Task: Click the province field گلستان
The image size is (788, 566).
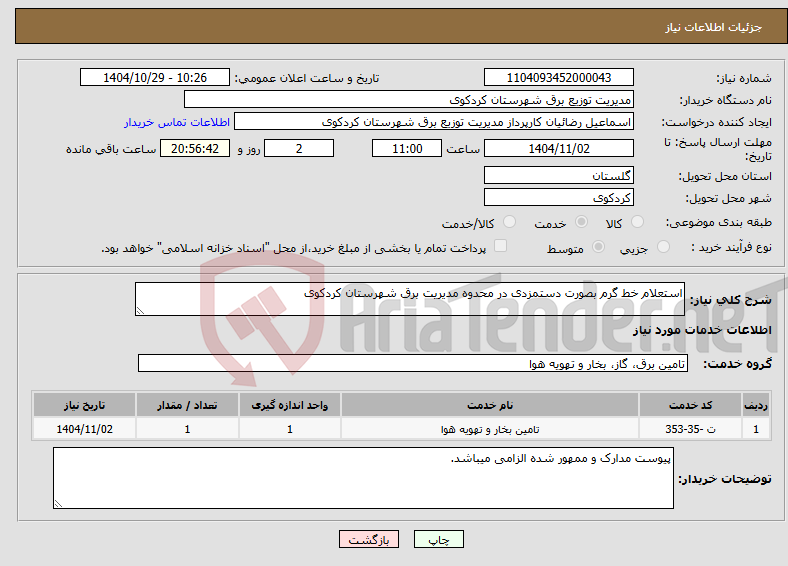Action: 558,175
